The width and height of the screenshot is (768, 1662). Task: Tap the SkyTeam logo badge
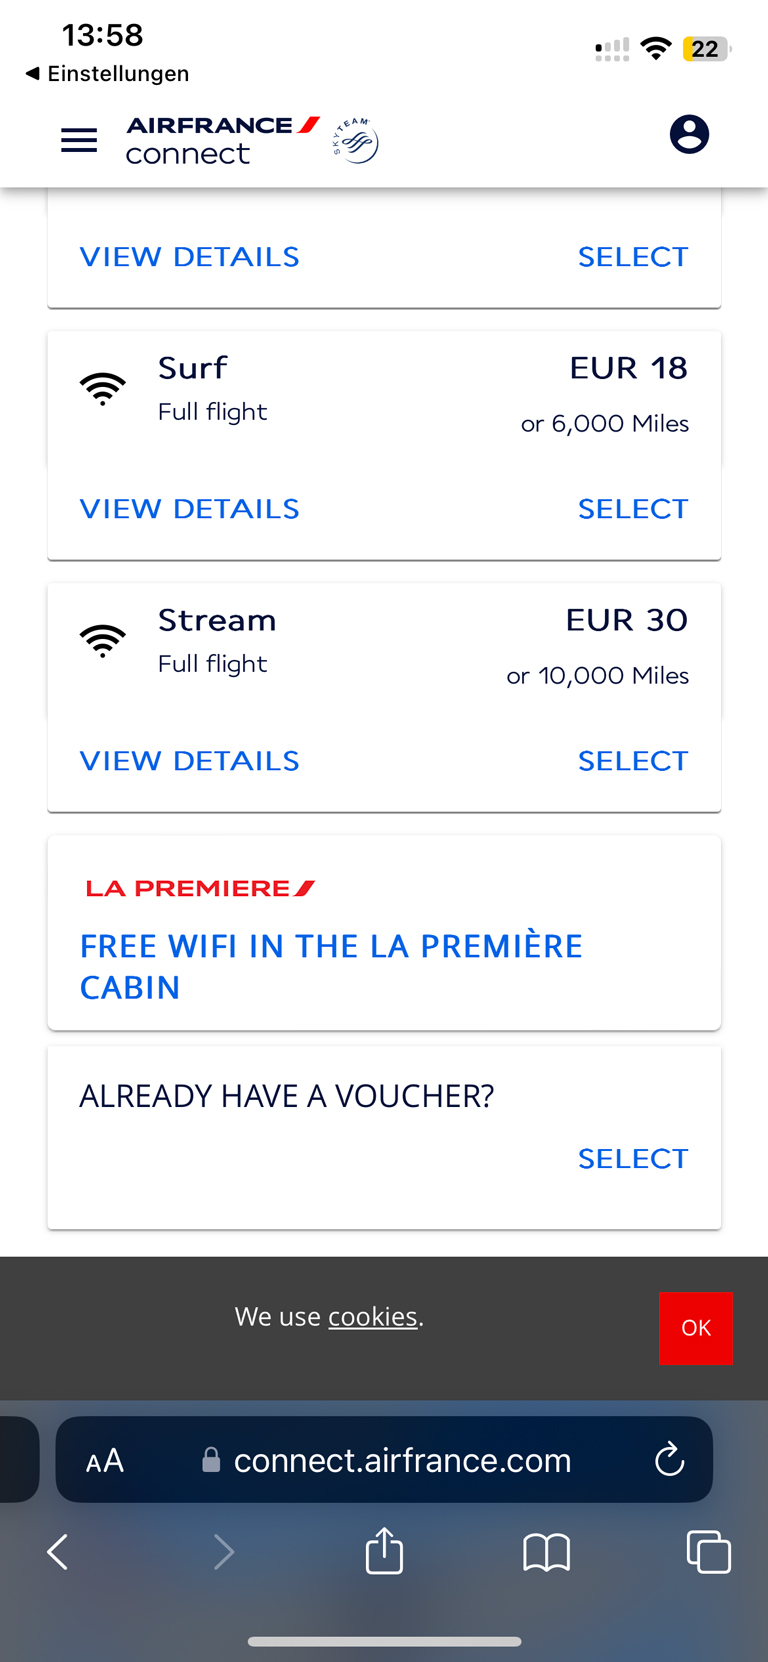click(355, 140)
